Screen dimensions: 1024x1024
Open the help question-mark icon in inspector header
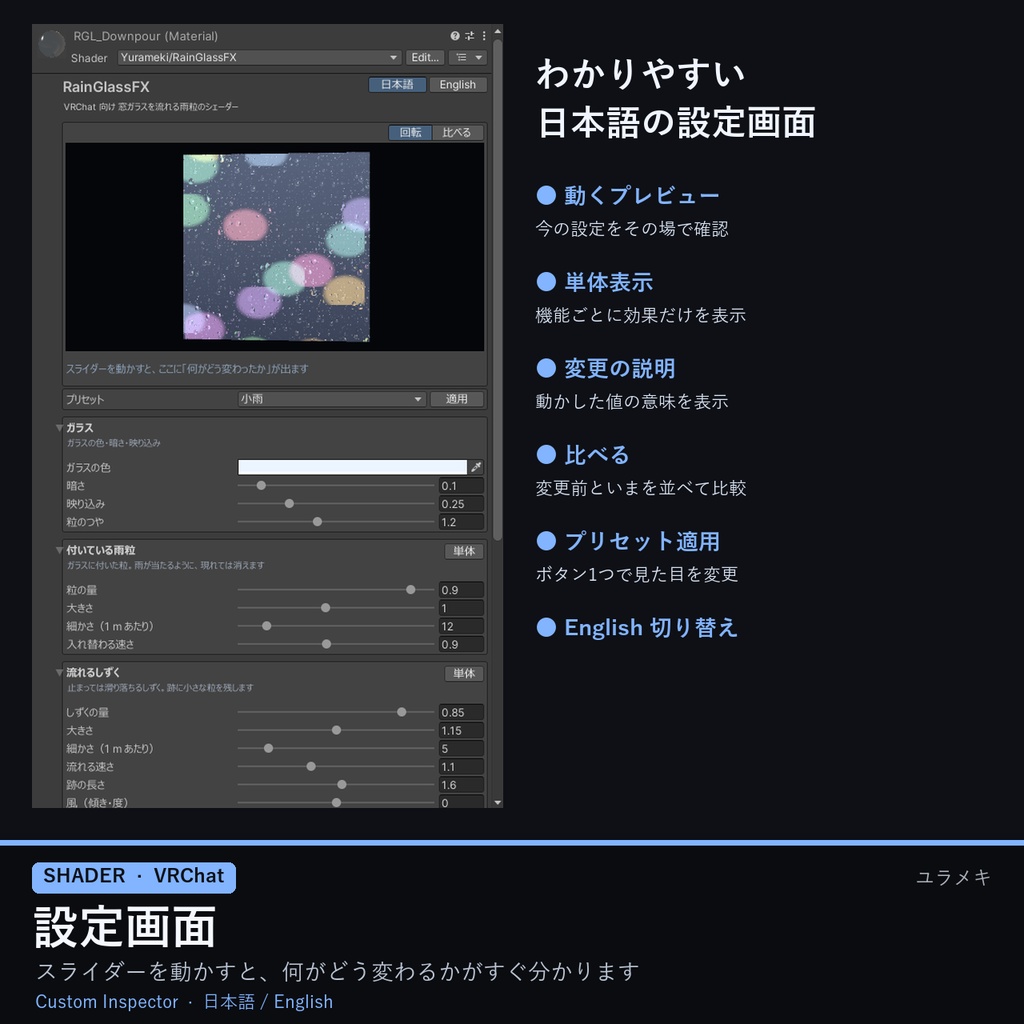455,36
